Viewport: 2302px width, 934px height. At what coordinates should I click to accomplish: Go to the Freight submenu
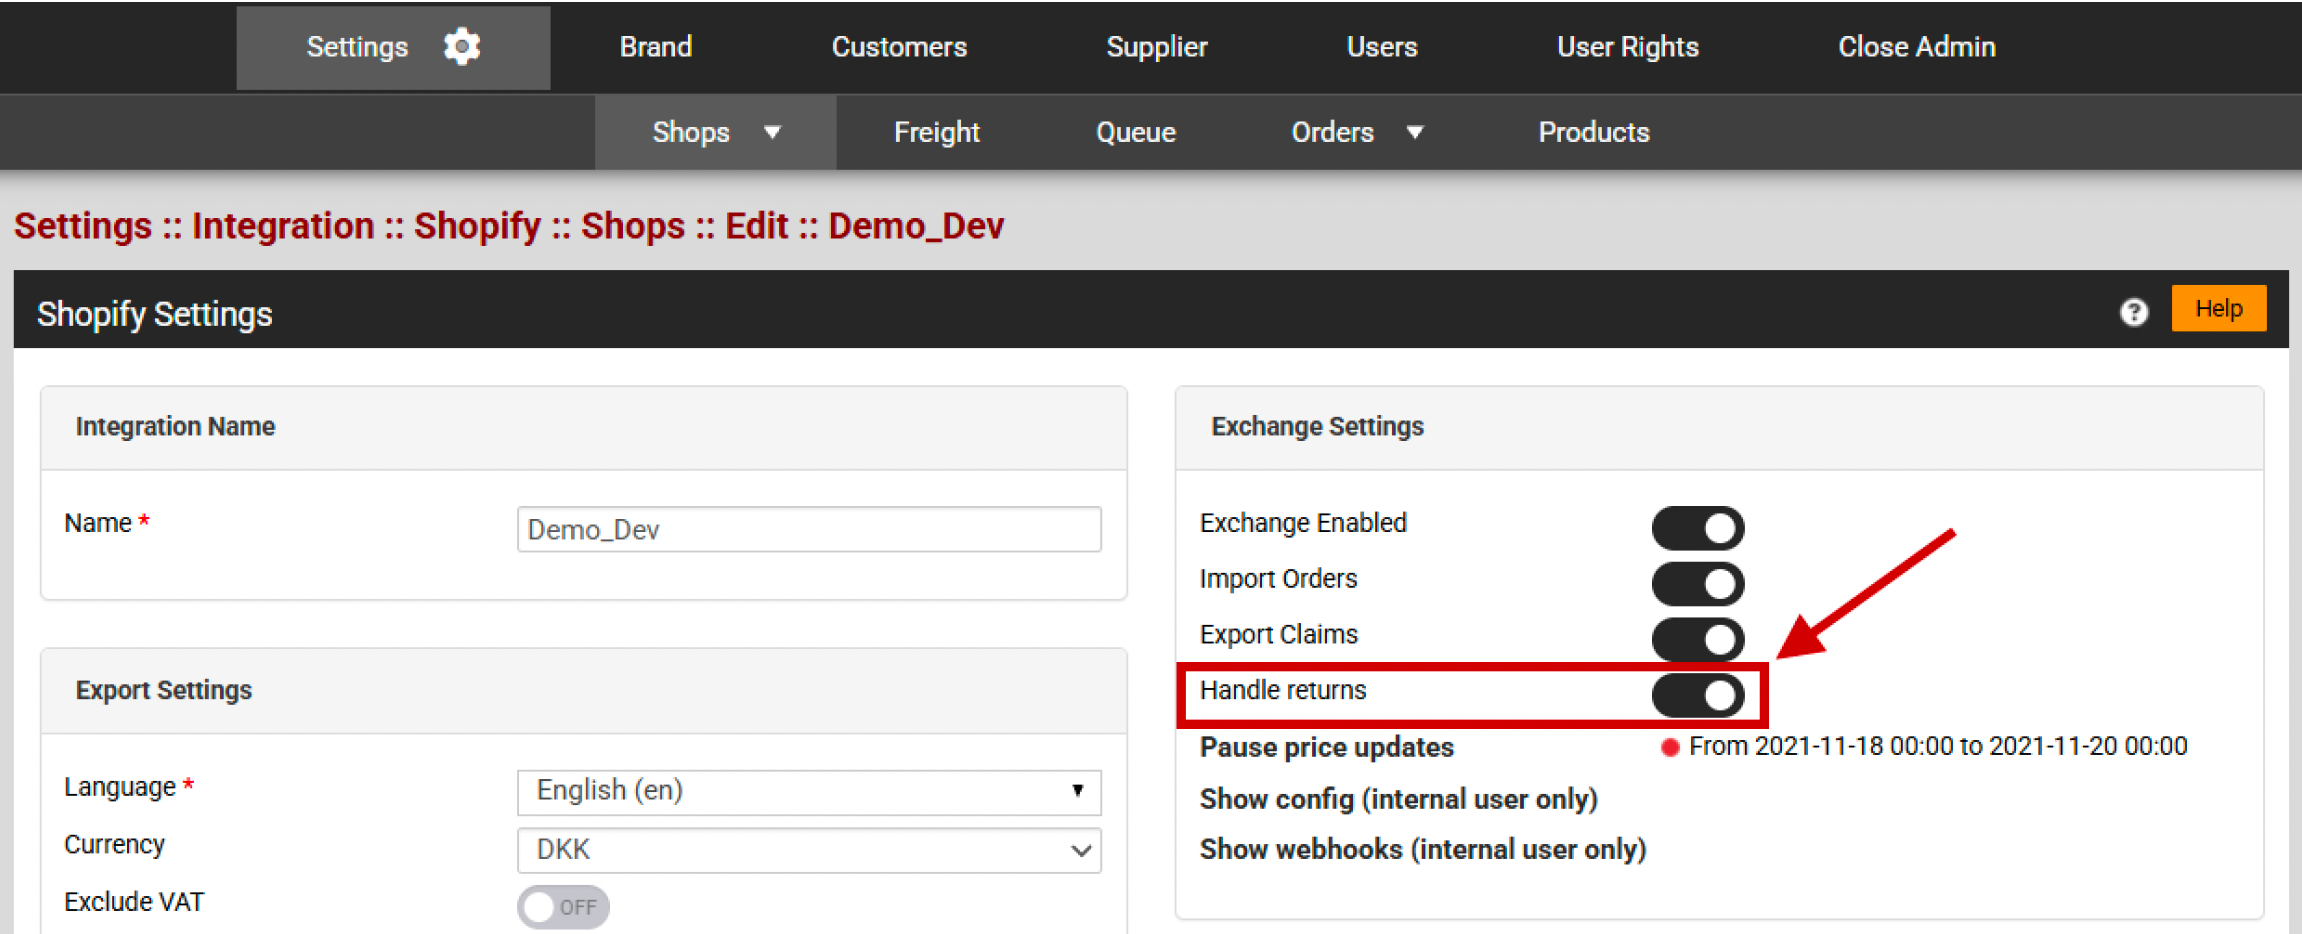click(x=937, y=132)
